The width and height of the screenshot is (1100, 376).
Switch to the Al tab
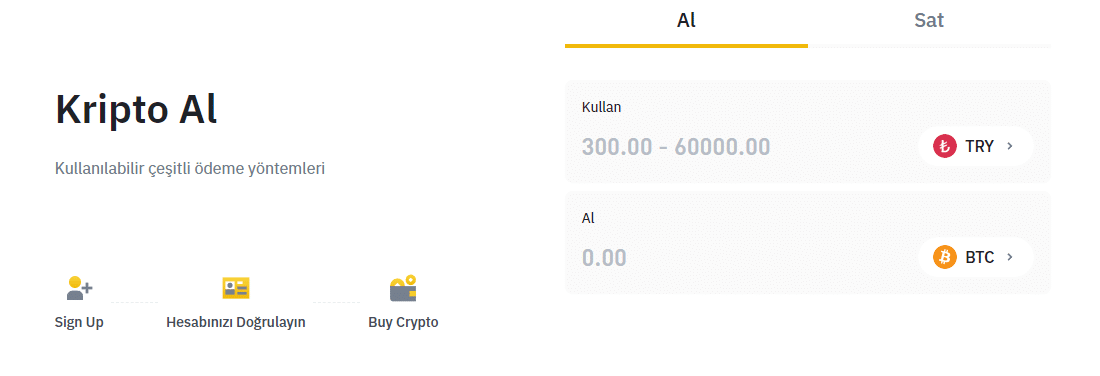click(686, 21)
